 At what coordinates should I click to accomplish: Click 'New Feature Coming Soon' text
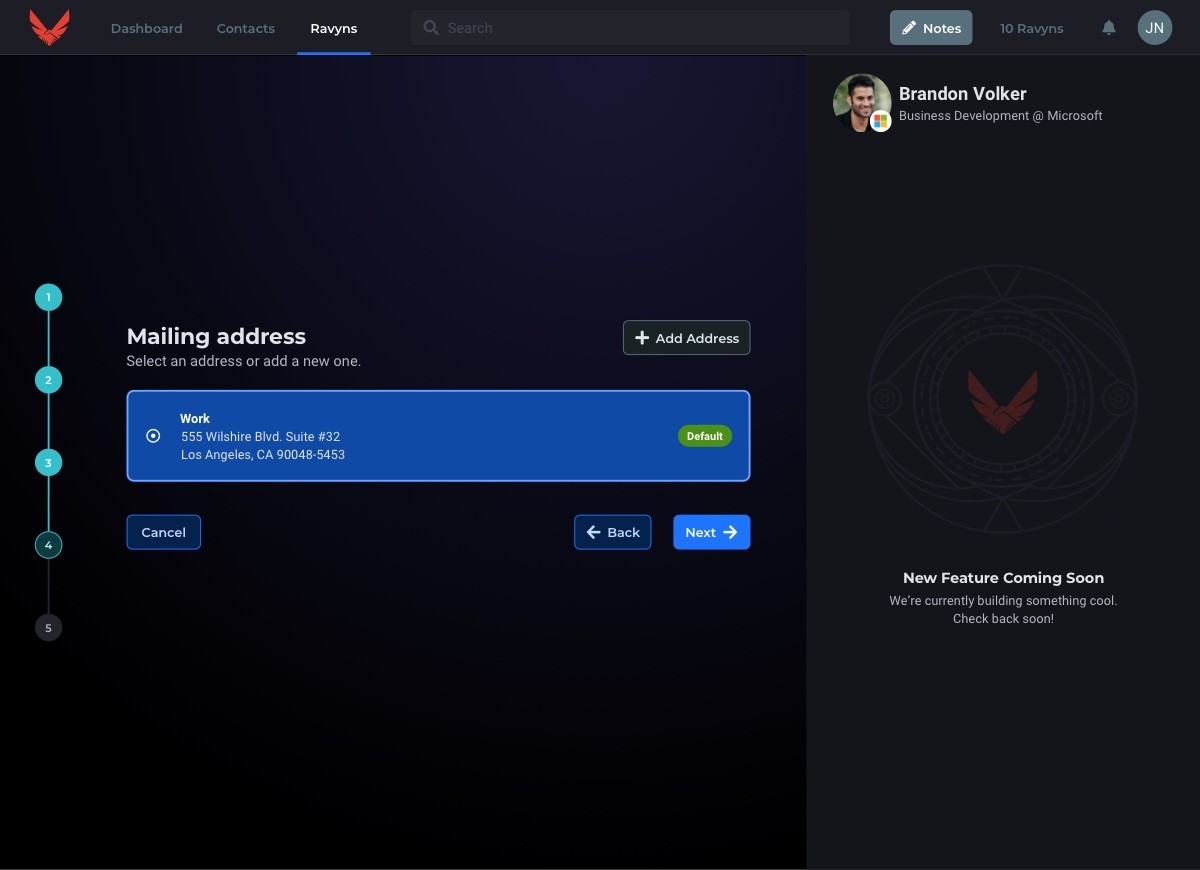pyautogui.click(x=1003, y=578)
